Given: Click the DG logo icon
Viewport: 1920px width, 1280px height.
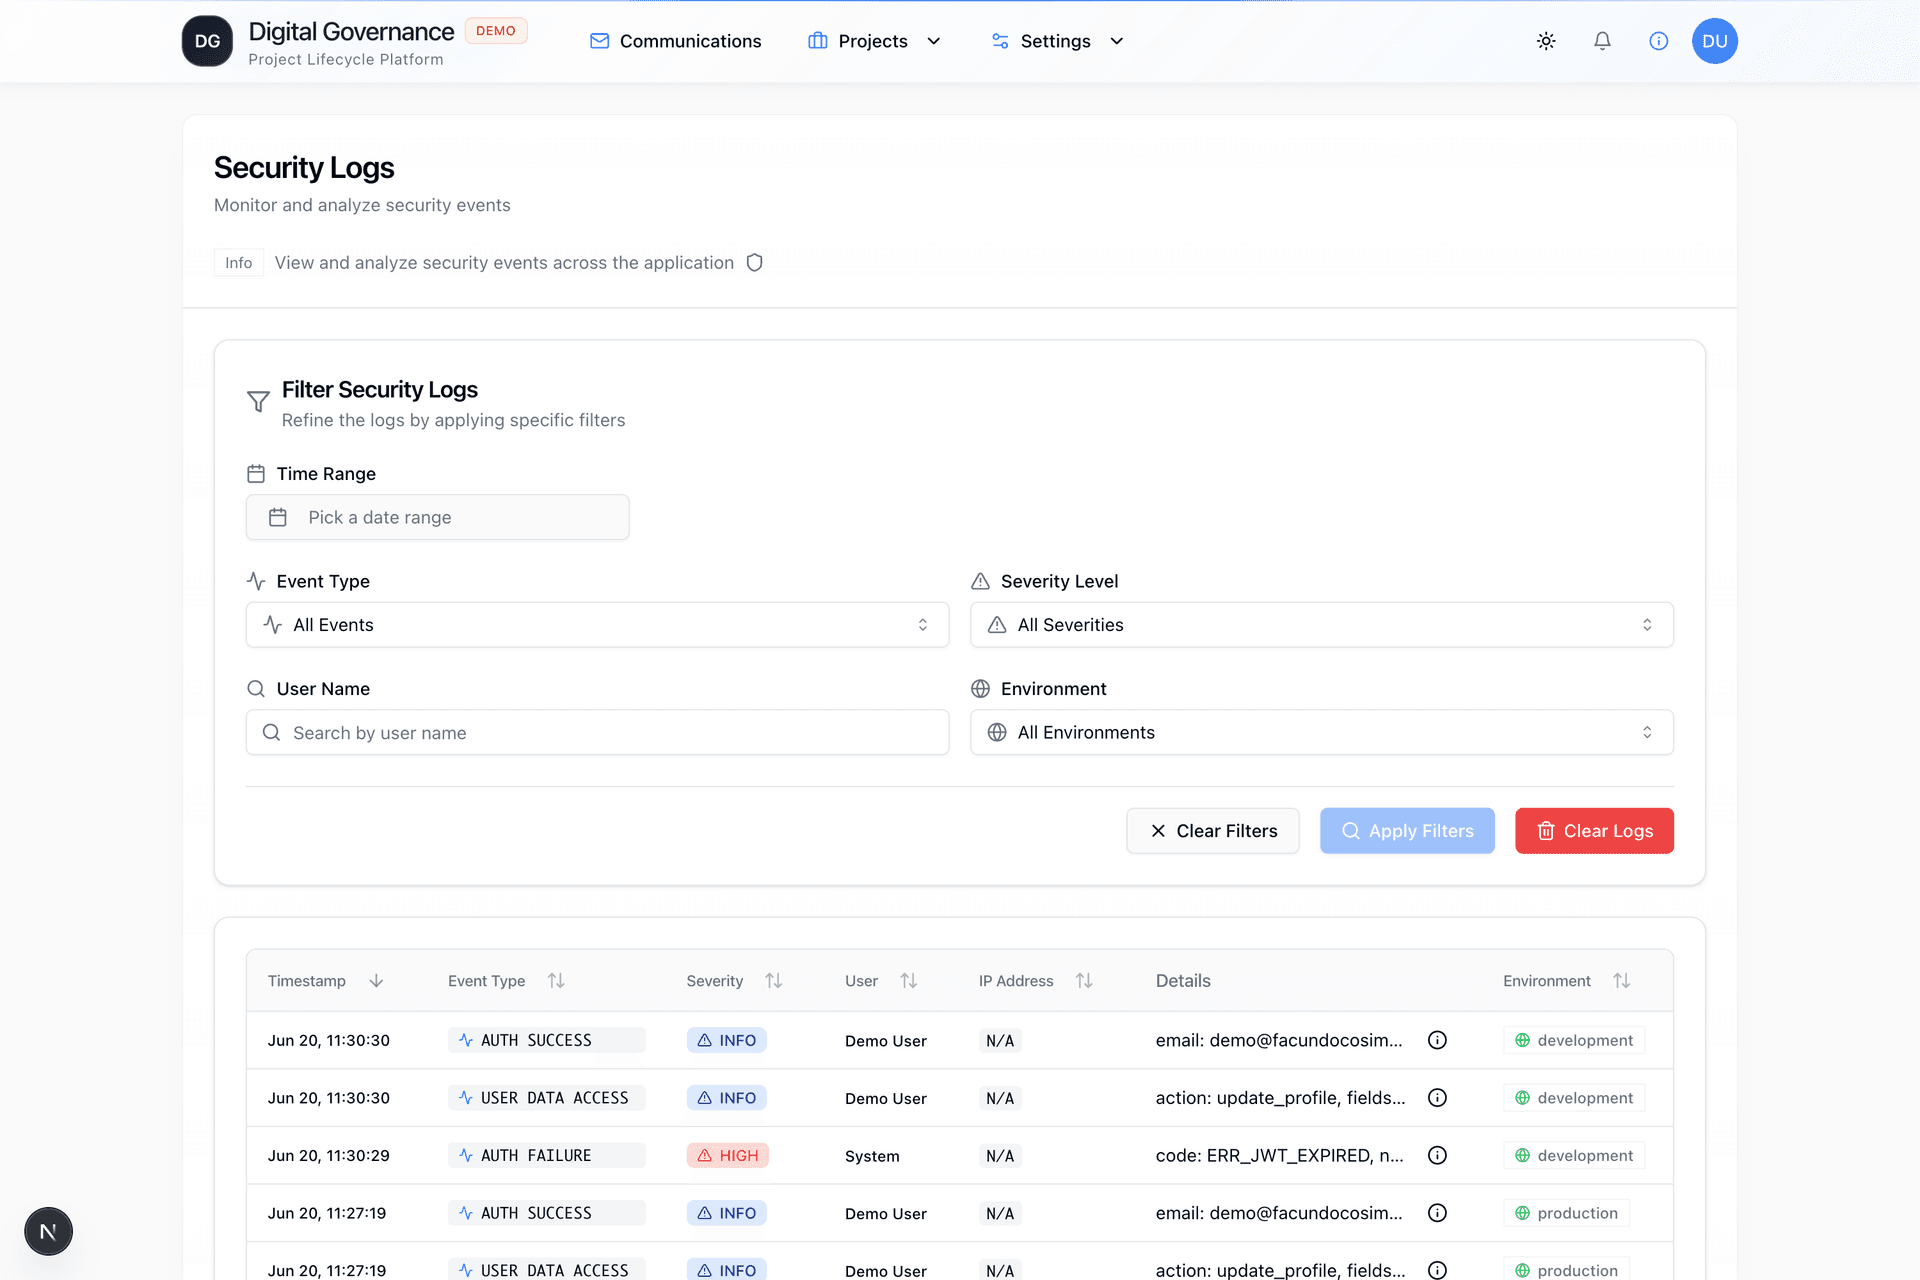Looking at the screenshot, I should point(207,41).
